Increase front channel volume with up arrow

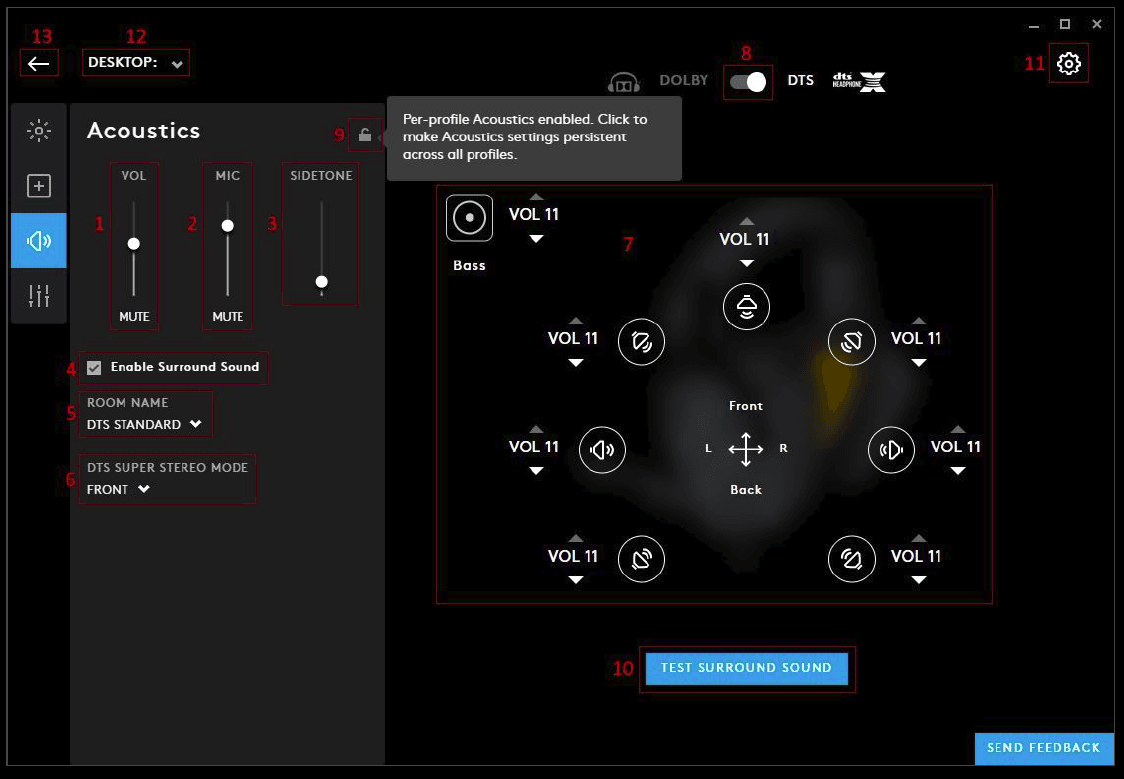pos(745,221)
